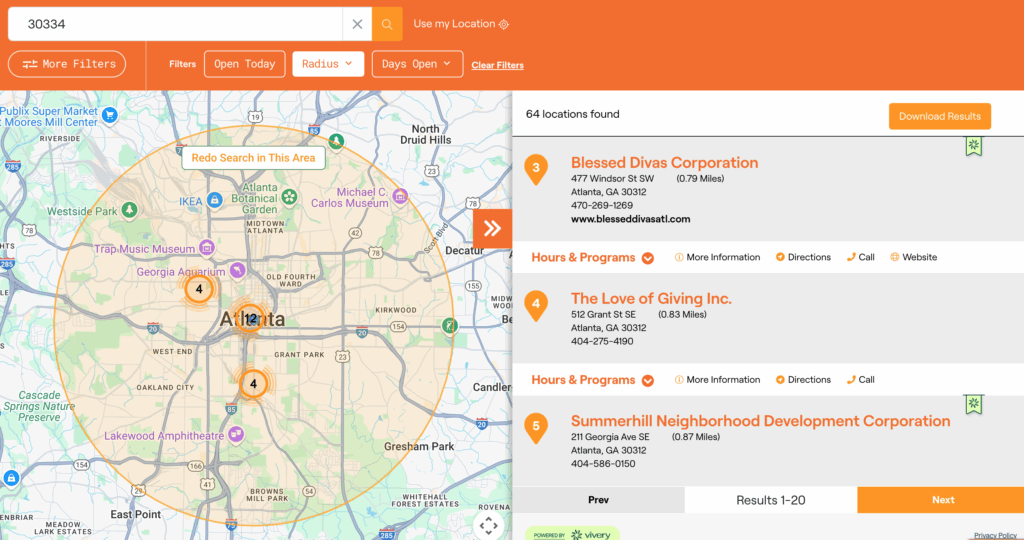
Task: Open Website link for Blessed Divas
Action: [913, 257]
